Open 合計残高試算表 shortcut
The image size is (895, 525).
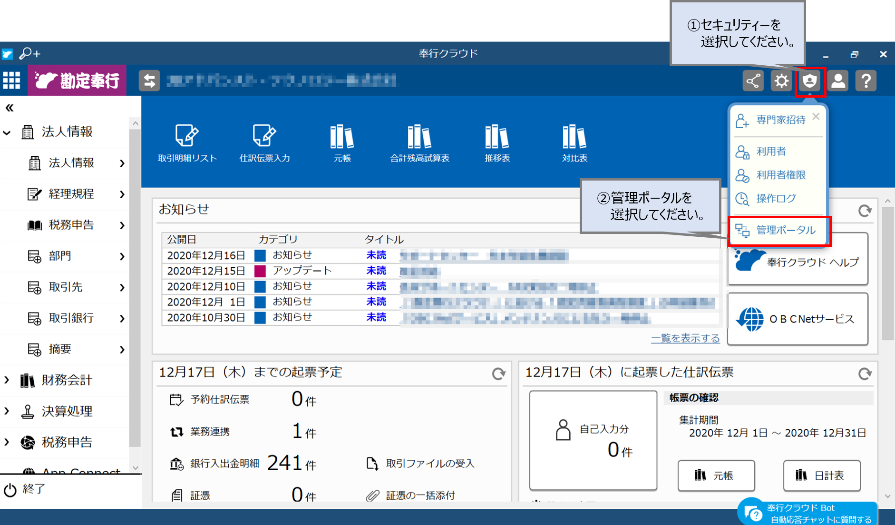(x=420, y=143)
